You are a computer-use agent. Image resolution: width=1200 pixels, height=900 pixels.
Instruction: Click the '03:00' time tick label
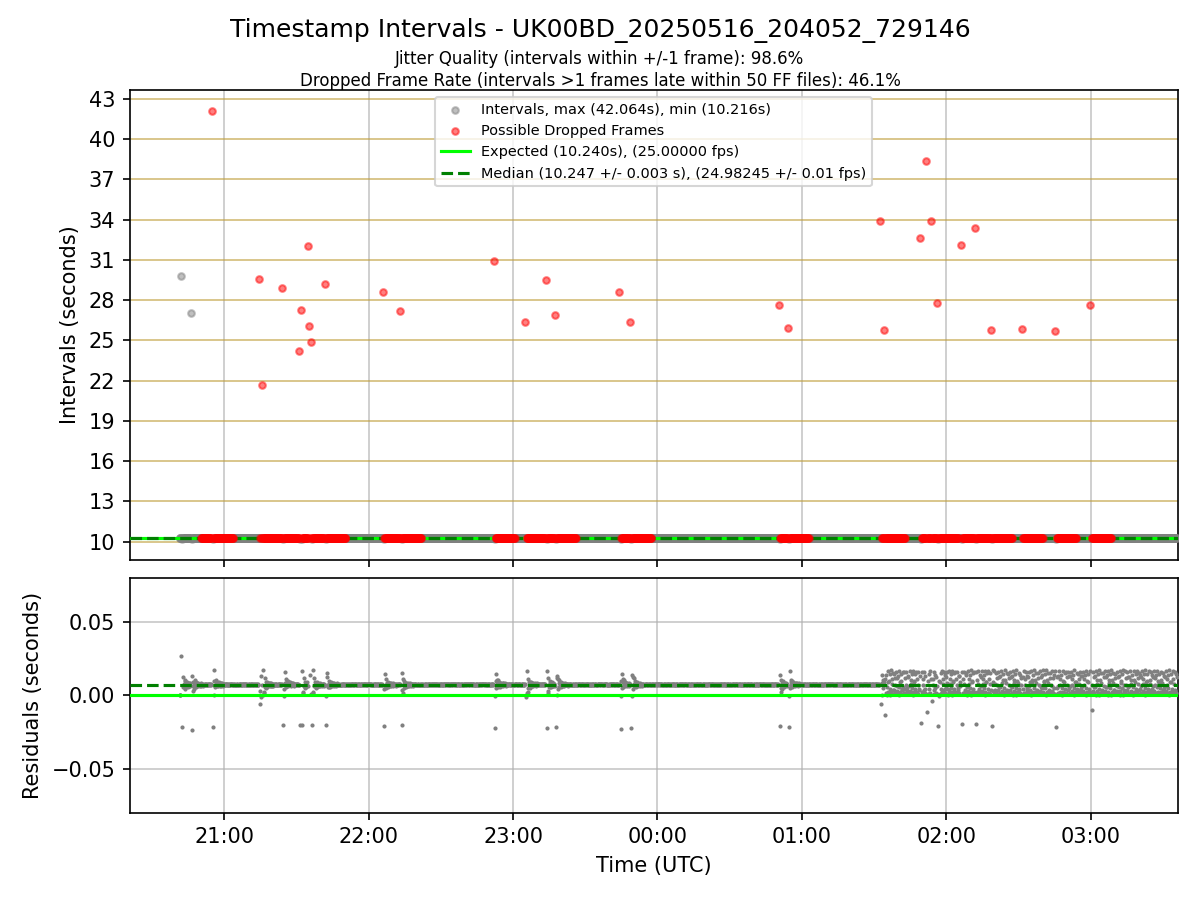(1090, 834)
